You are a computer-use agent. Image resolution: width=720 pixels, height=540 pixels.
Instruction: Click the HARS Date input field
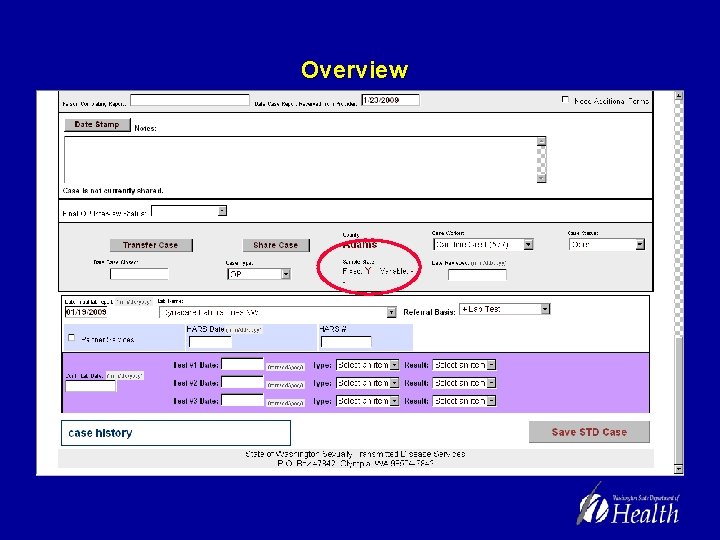pos(210,342)
